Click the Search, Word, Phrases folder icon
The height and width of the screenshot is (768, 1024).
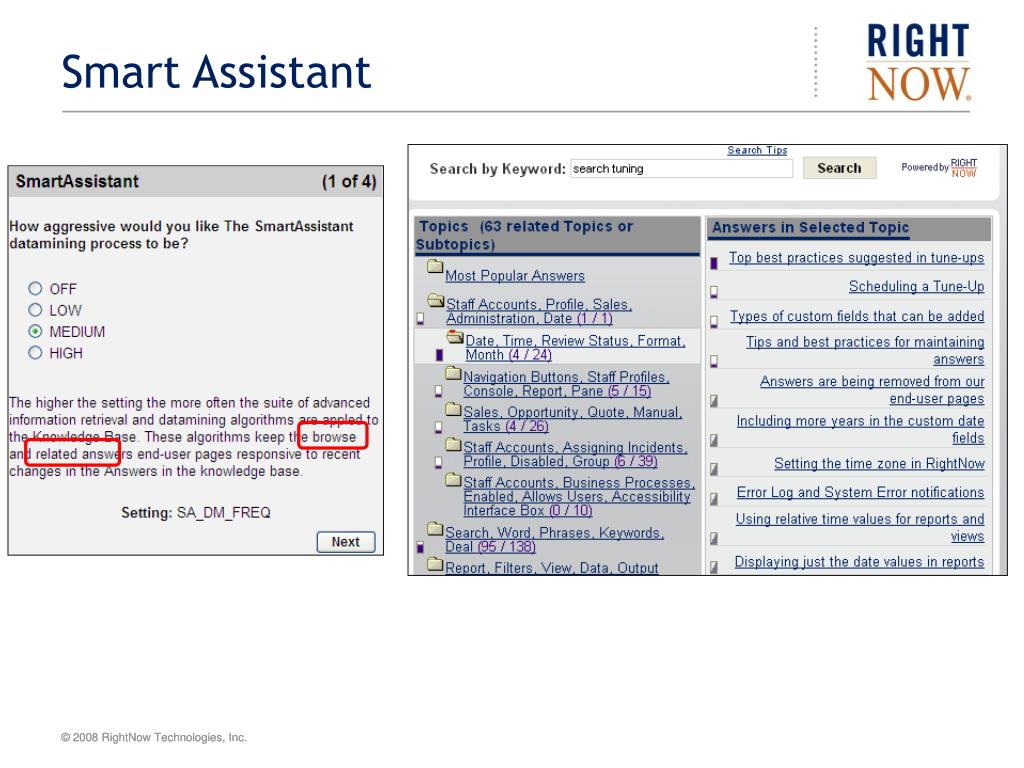[435, 528]
